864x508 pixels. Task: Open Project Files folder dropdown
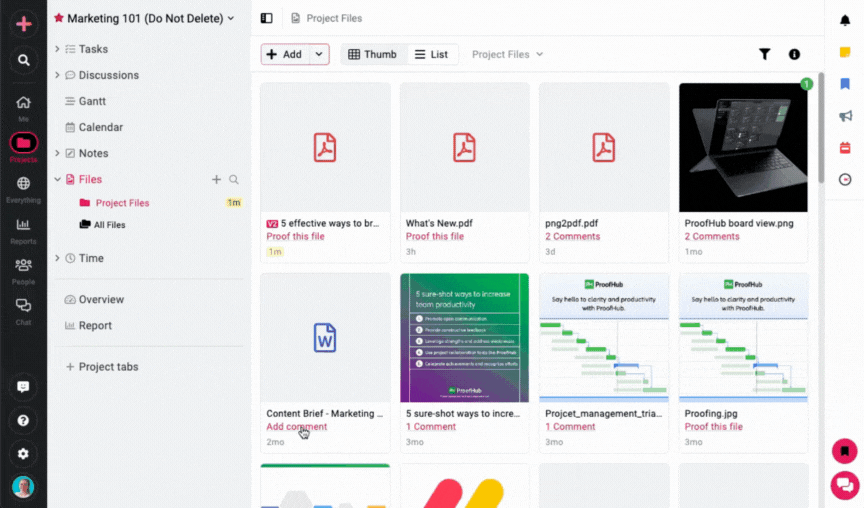[x=507, y=54]
